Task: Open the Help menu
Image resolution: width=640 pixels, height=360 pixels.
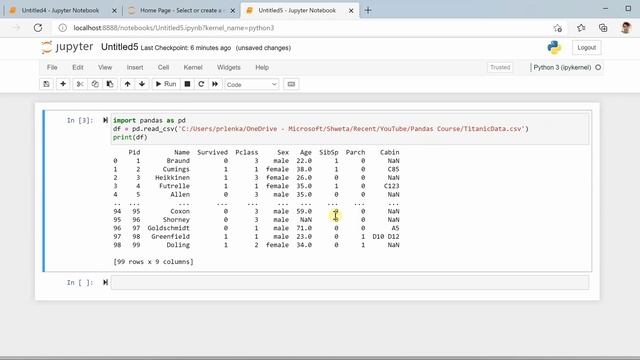Action: (262, 67)
